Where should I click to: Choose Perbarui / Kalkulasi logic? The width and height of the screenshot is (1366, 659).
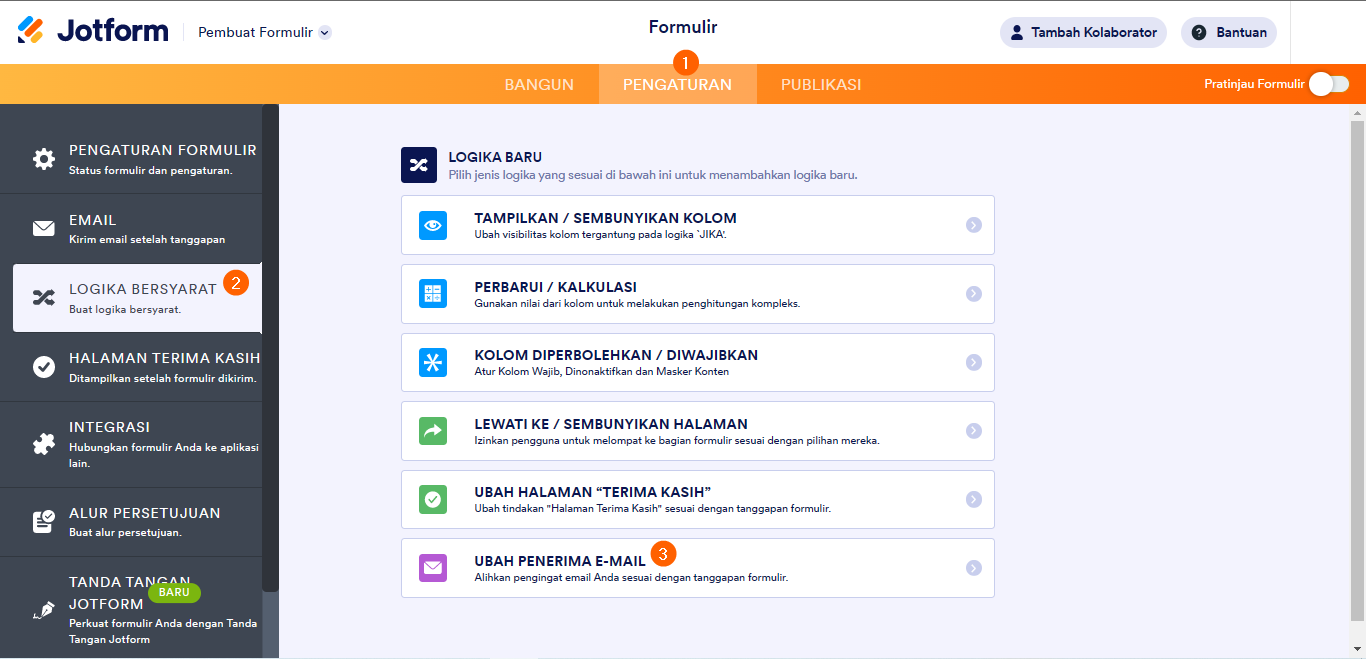click(x=698, y=294)
